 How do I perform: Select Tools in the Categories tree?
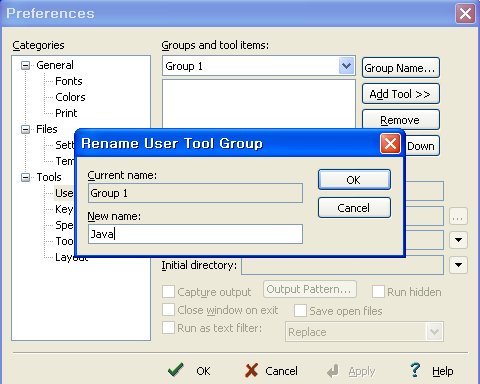click(49, 177)
